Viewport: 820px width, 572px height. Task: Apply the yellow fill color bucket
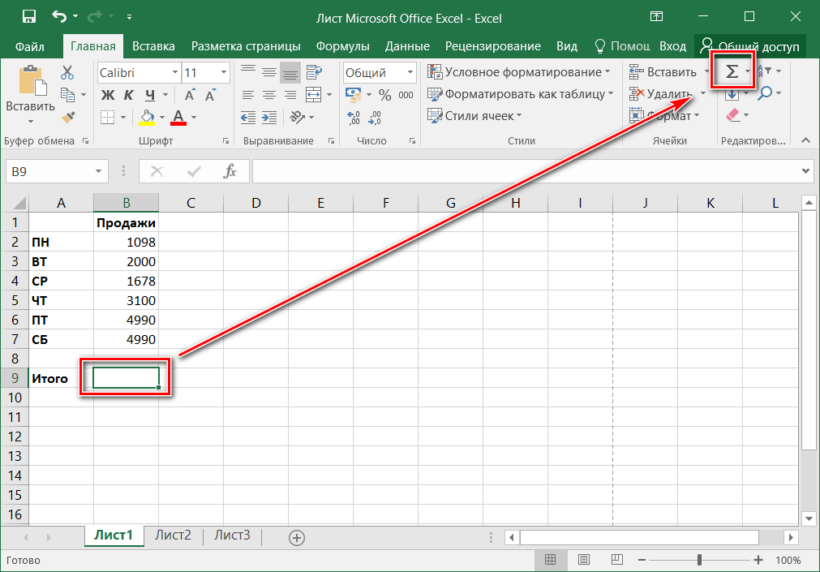[x=147, y=117]
